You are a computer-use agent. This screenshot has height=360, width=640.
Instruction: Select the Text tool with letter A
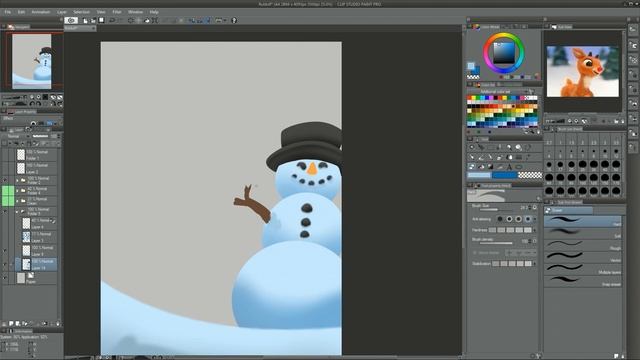(x=509, y=167)
